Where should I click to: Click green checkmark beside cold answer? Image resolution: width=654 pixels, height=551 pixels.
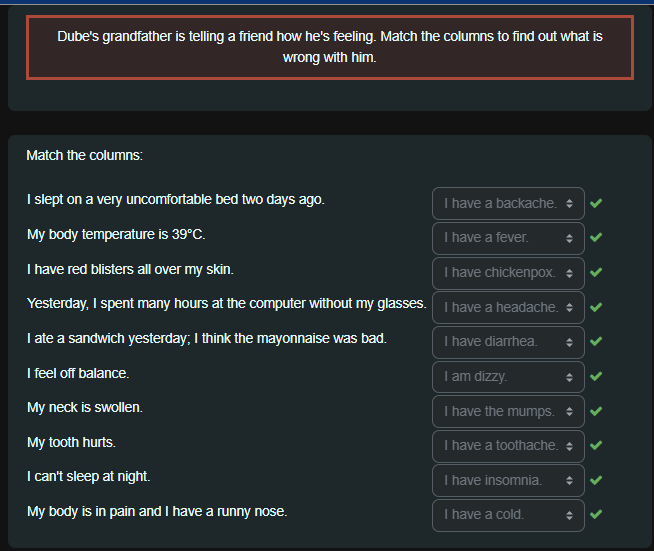tap(596, 515)
